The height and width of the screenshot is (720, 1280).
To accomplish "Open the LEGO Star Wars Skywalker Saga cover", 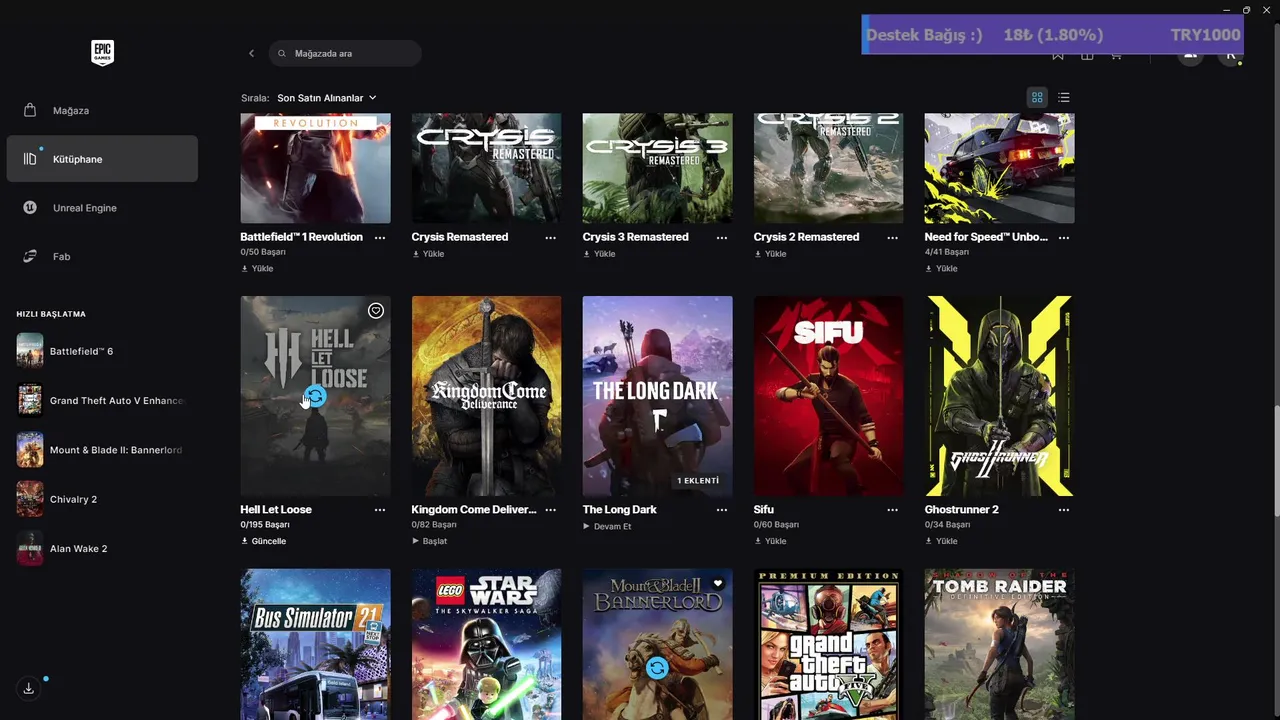I will [486, 644].
